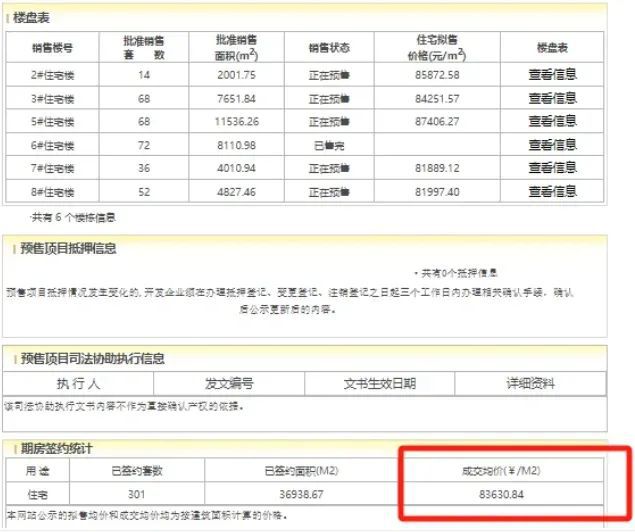The width and height of the screenshot is (635, 532).
Task: Click units count 14 for 2#住宅楼
Action: (x=144, y=75)
